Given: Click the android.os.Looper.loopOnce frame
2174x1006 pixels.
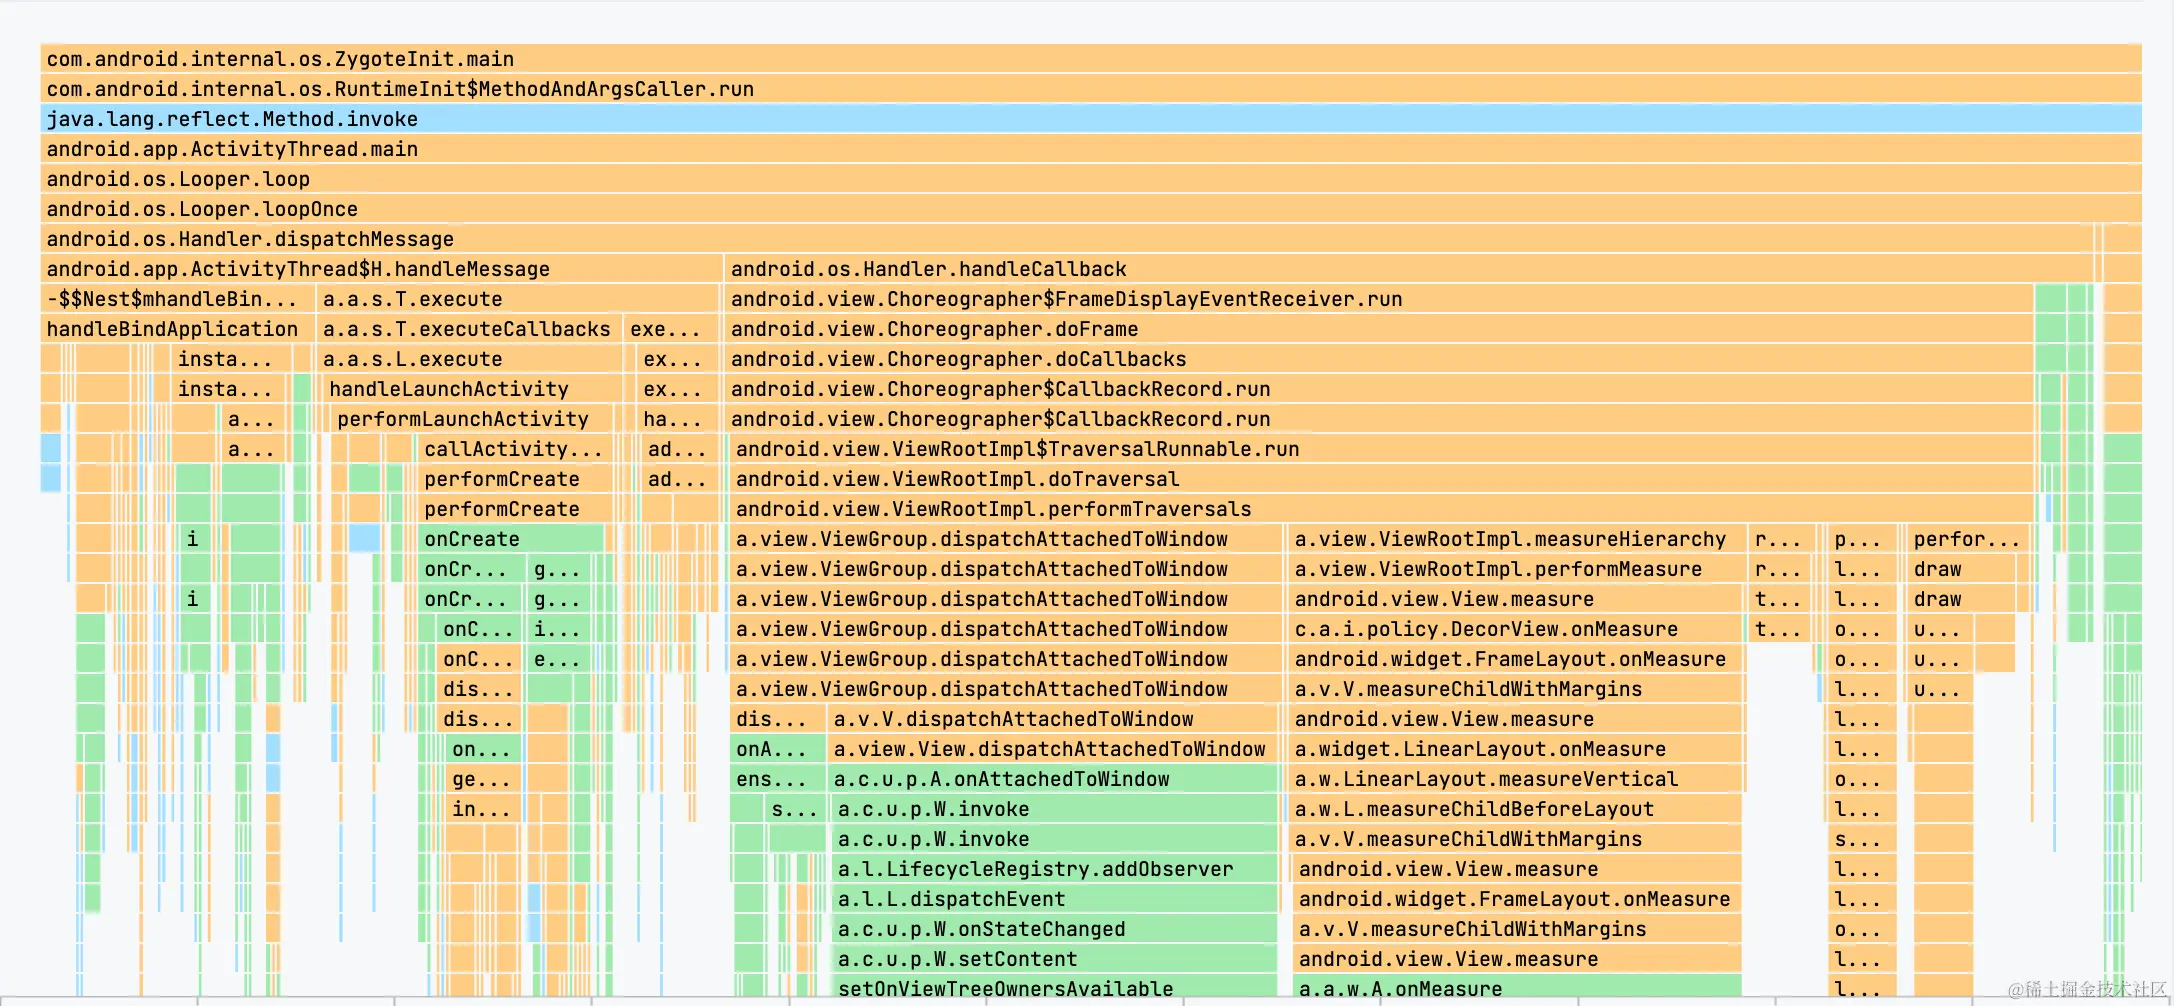Looking at the screenshot, I should (1091, 209).
